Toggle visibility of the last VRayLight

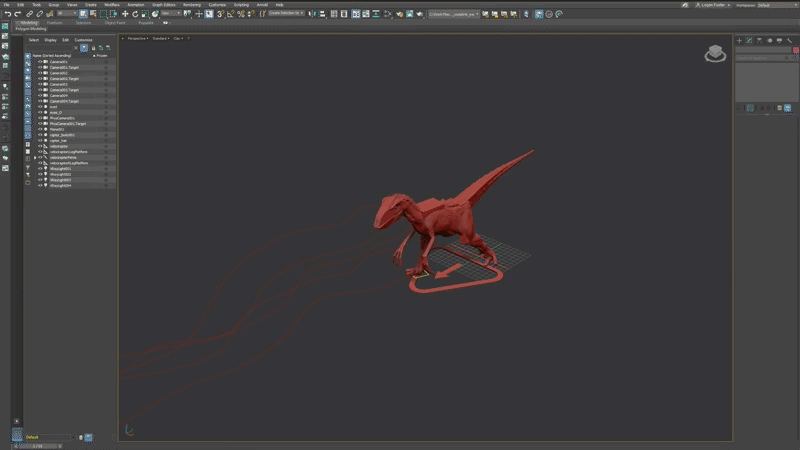coord(40,185)
